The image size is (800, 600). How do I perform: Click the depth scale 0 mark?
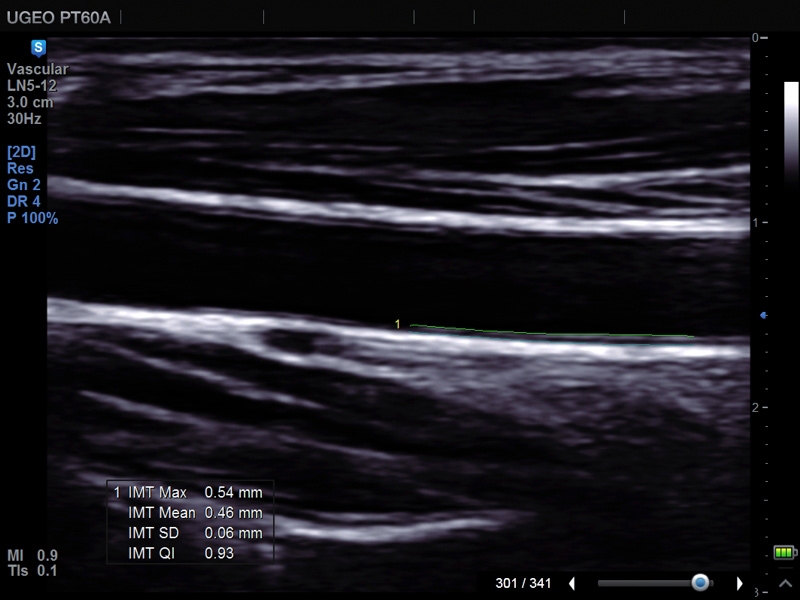click(x=760, y=37)
